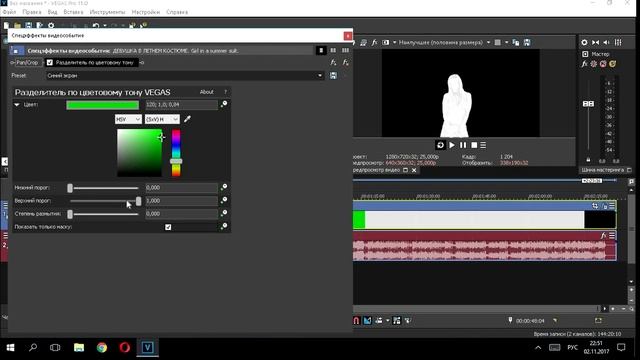640x360 pixels.
Task: Toggle animation for Степень размытия
Action: tap(224, 213)
